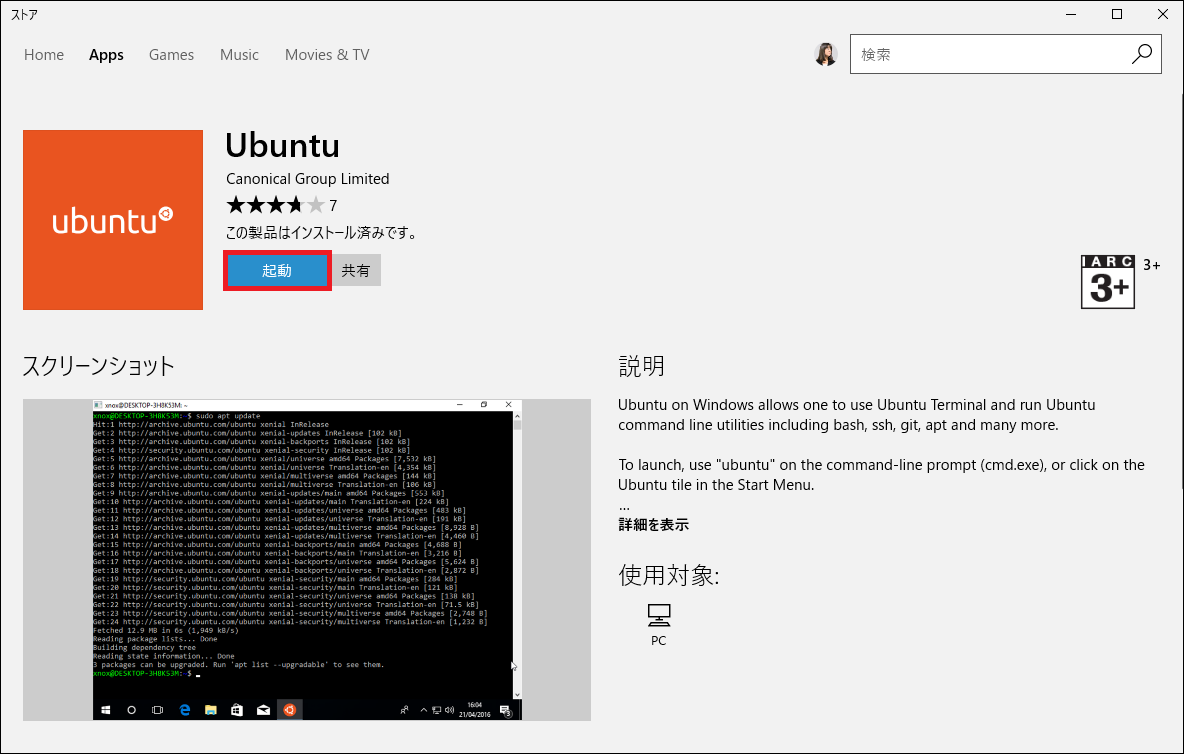Maximize the Store window
Image resolution: width=1184 pixels, height=754 pixels.
point(1117,14)
